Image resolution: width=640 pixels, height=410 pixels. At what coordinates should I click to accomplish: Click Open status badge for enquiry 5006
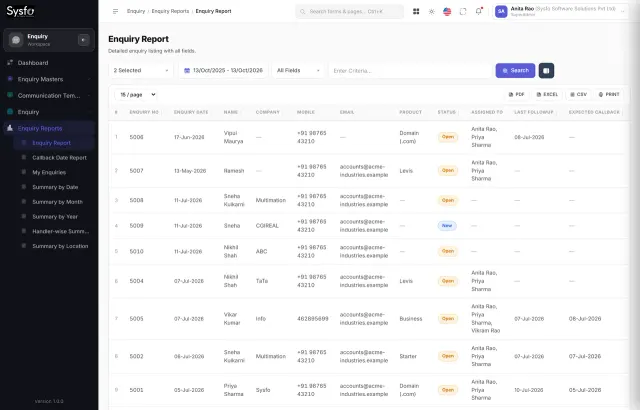[448, 137]
